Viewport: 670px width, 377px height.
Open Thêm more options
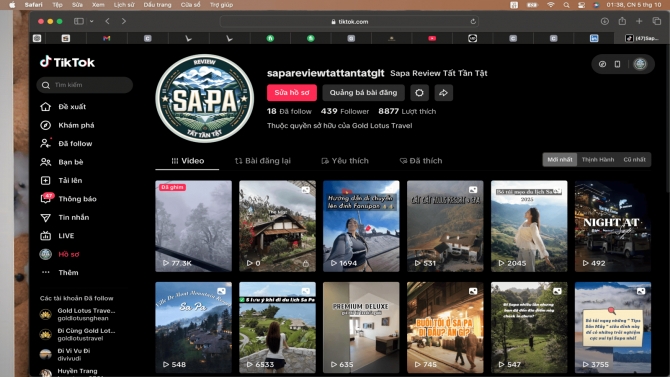[x=59, y=272]
